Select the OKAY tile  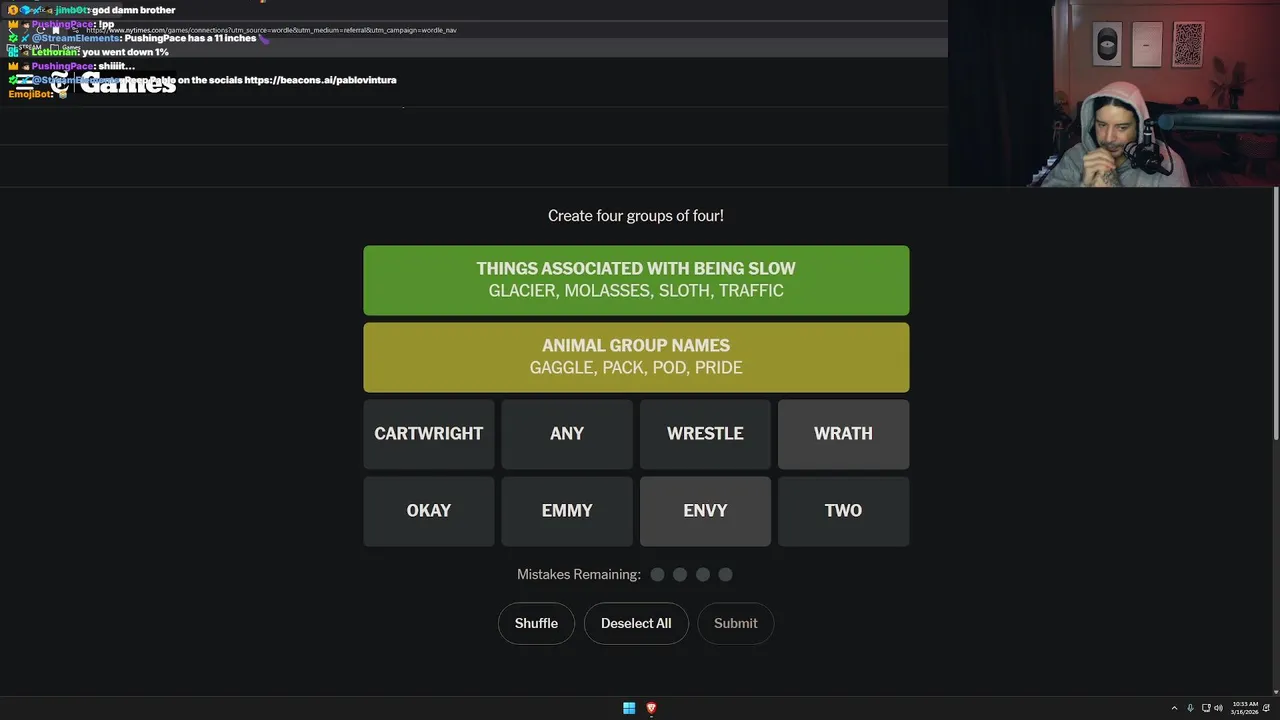coord(429,511)
